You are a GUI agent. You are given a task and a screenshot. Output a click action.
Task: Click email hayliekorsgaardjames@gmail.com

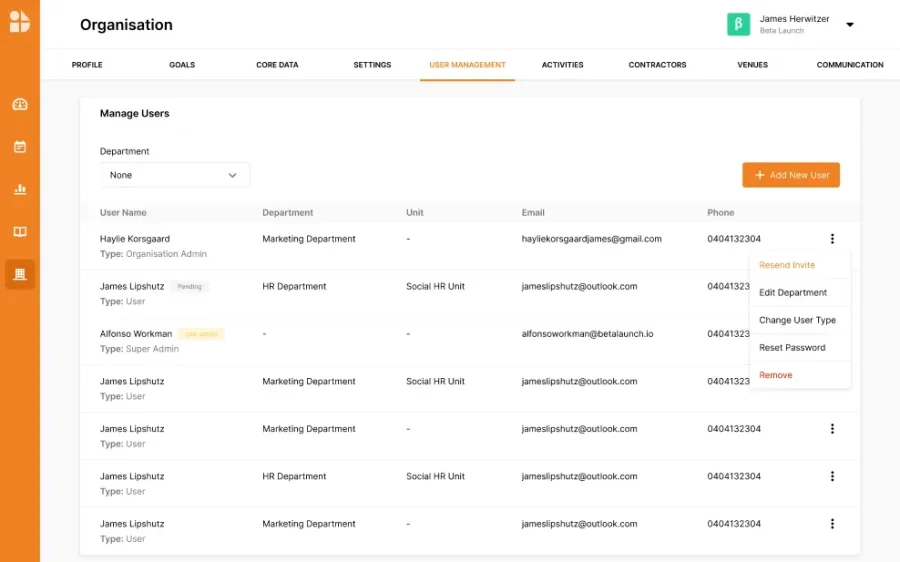tap(591, 239)
